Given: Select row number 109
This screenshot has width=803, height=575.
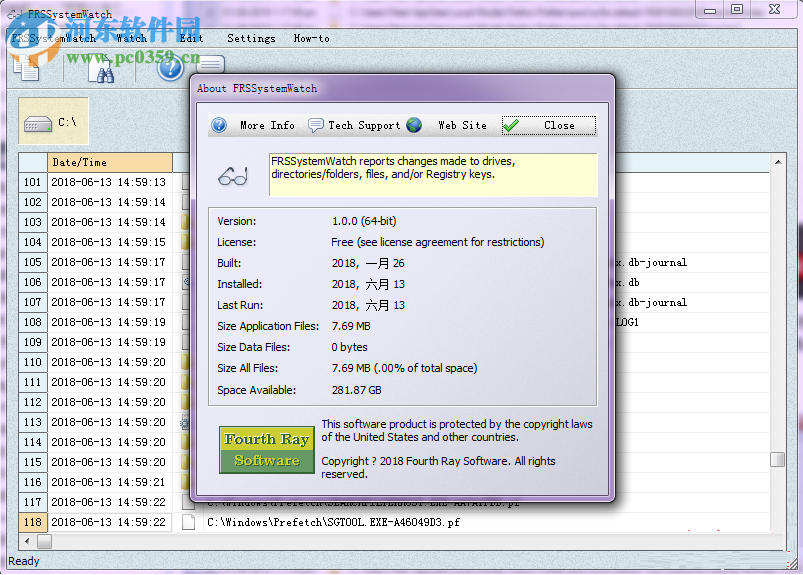Looking at the screenshot, I should point(33,342).
